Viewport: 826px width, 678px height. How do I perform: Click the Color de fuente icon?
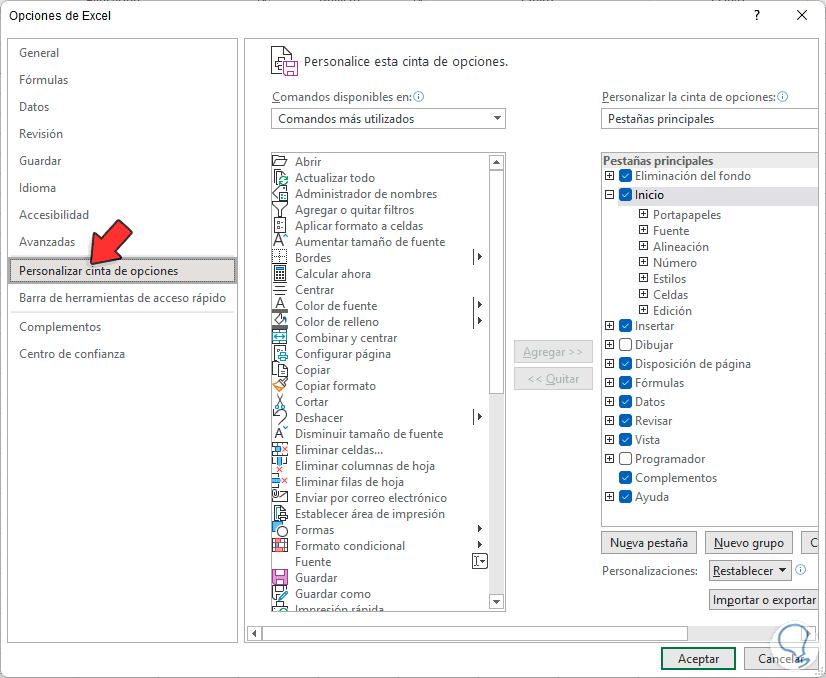280,306
